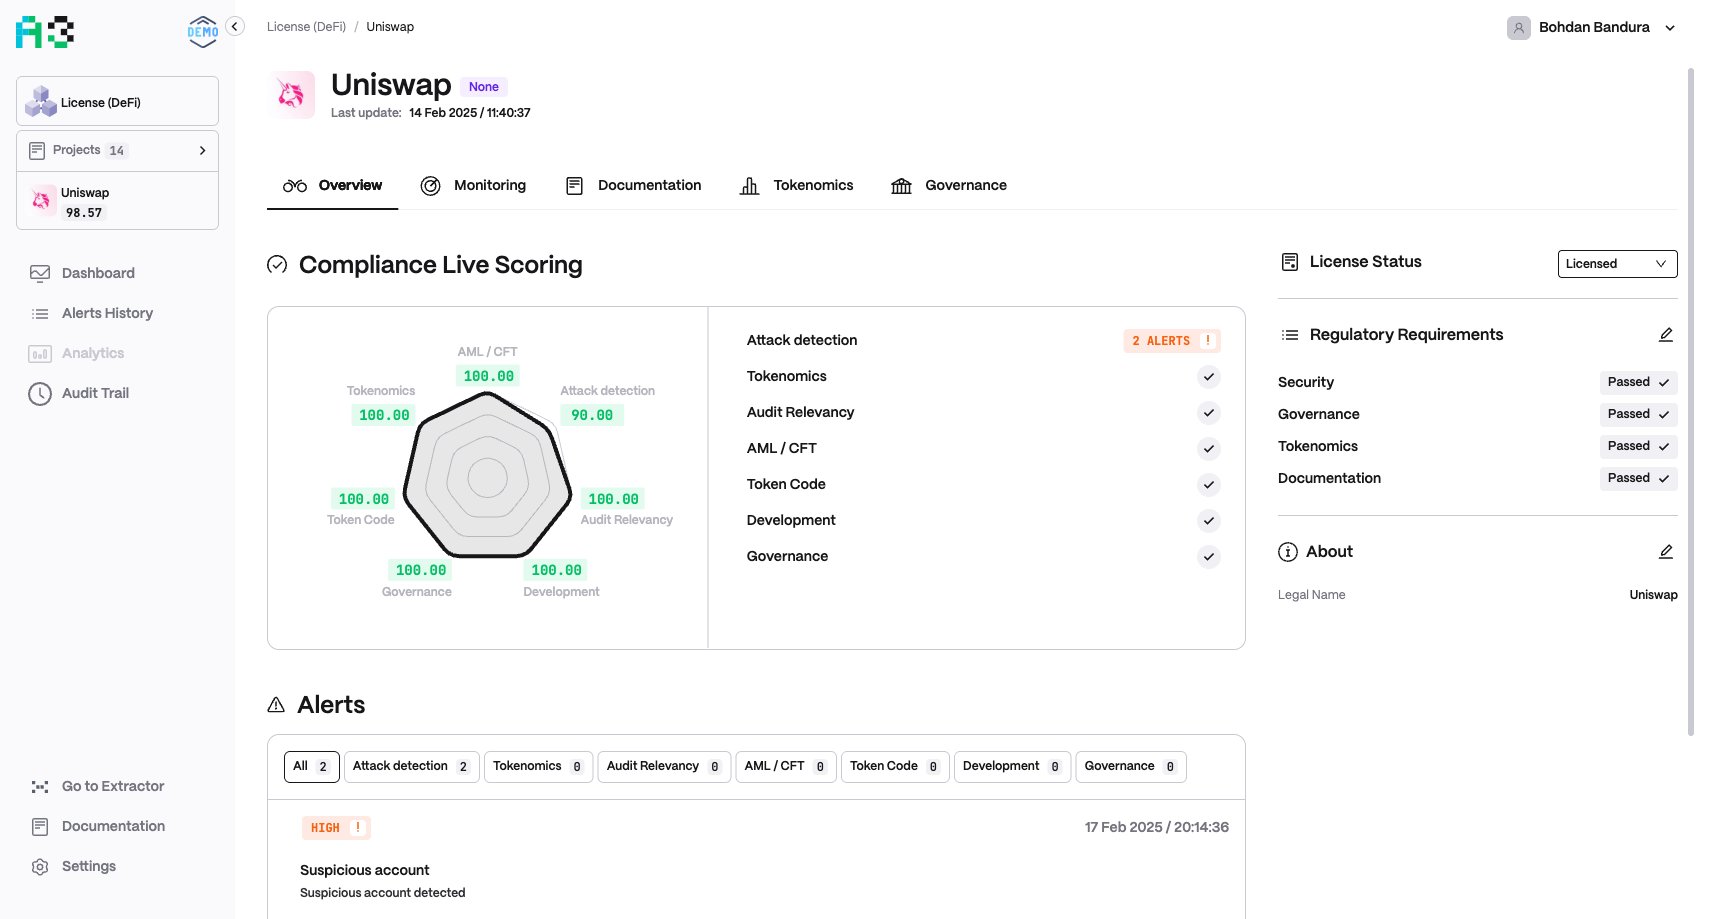Click the Audit Relevancy check mark
This screenshot has width=1710, height=919.
coord(1209,413)
